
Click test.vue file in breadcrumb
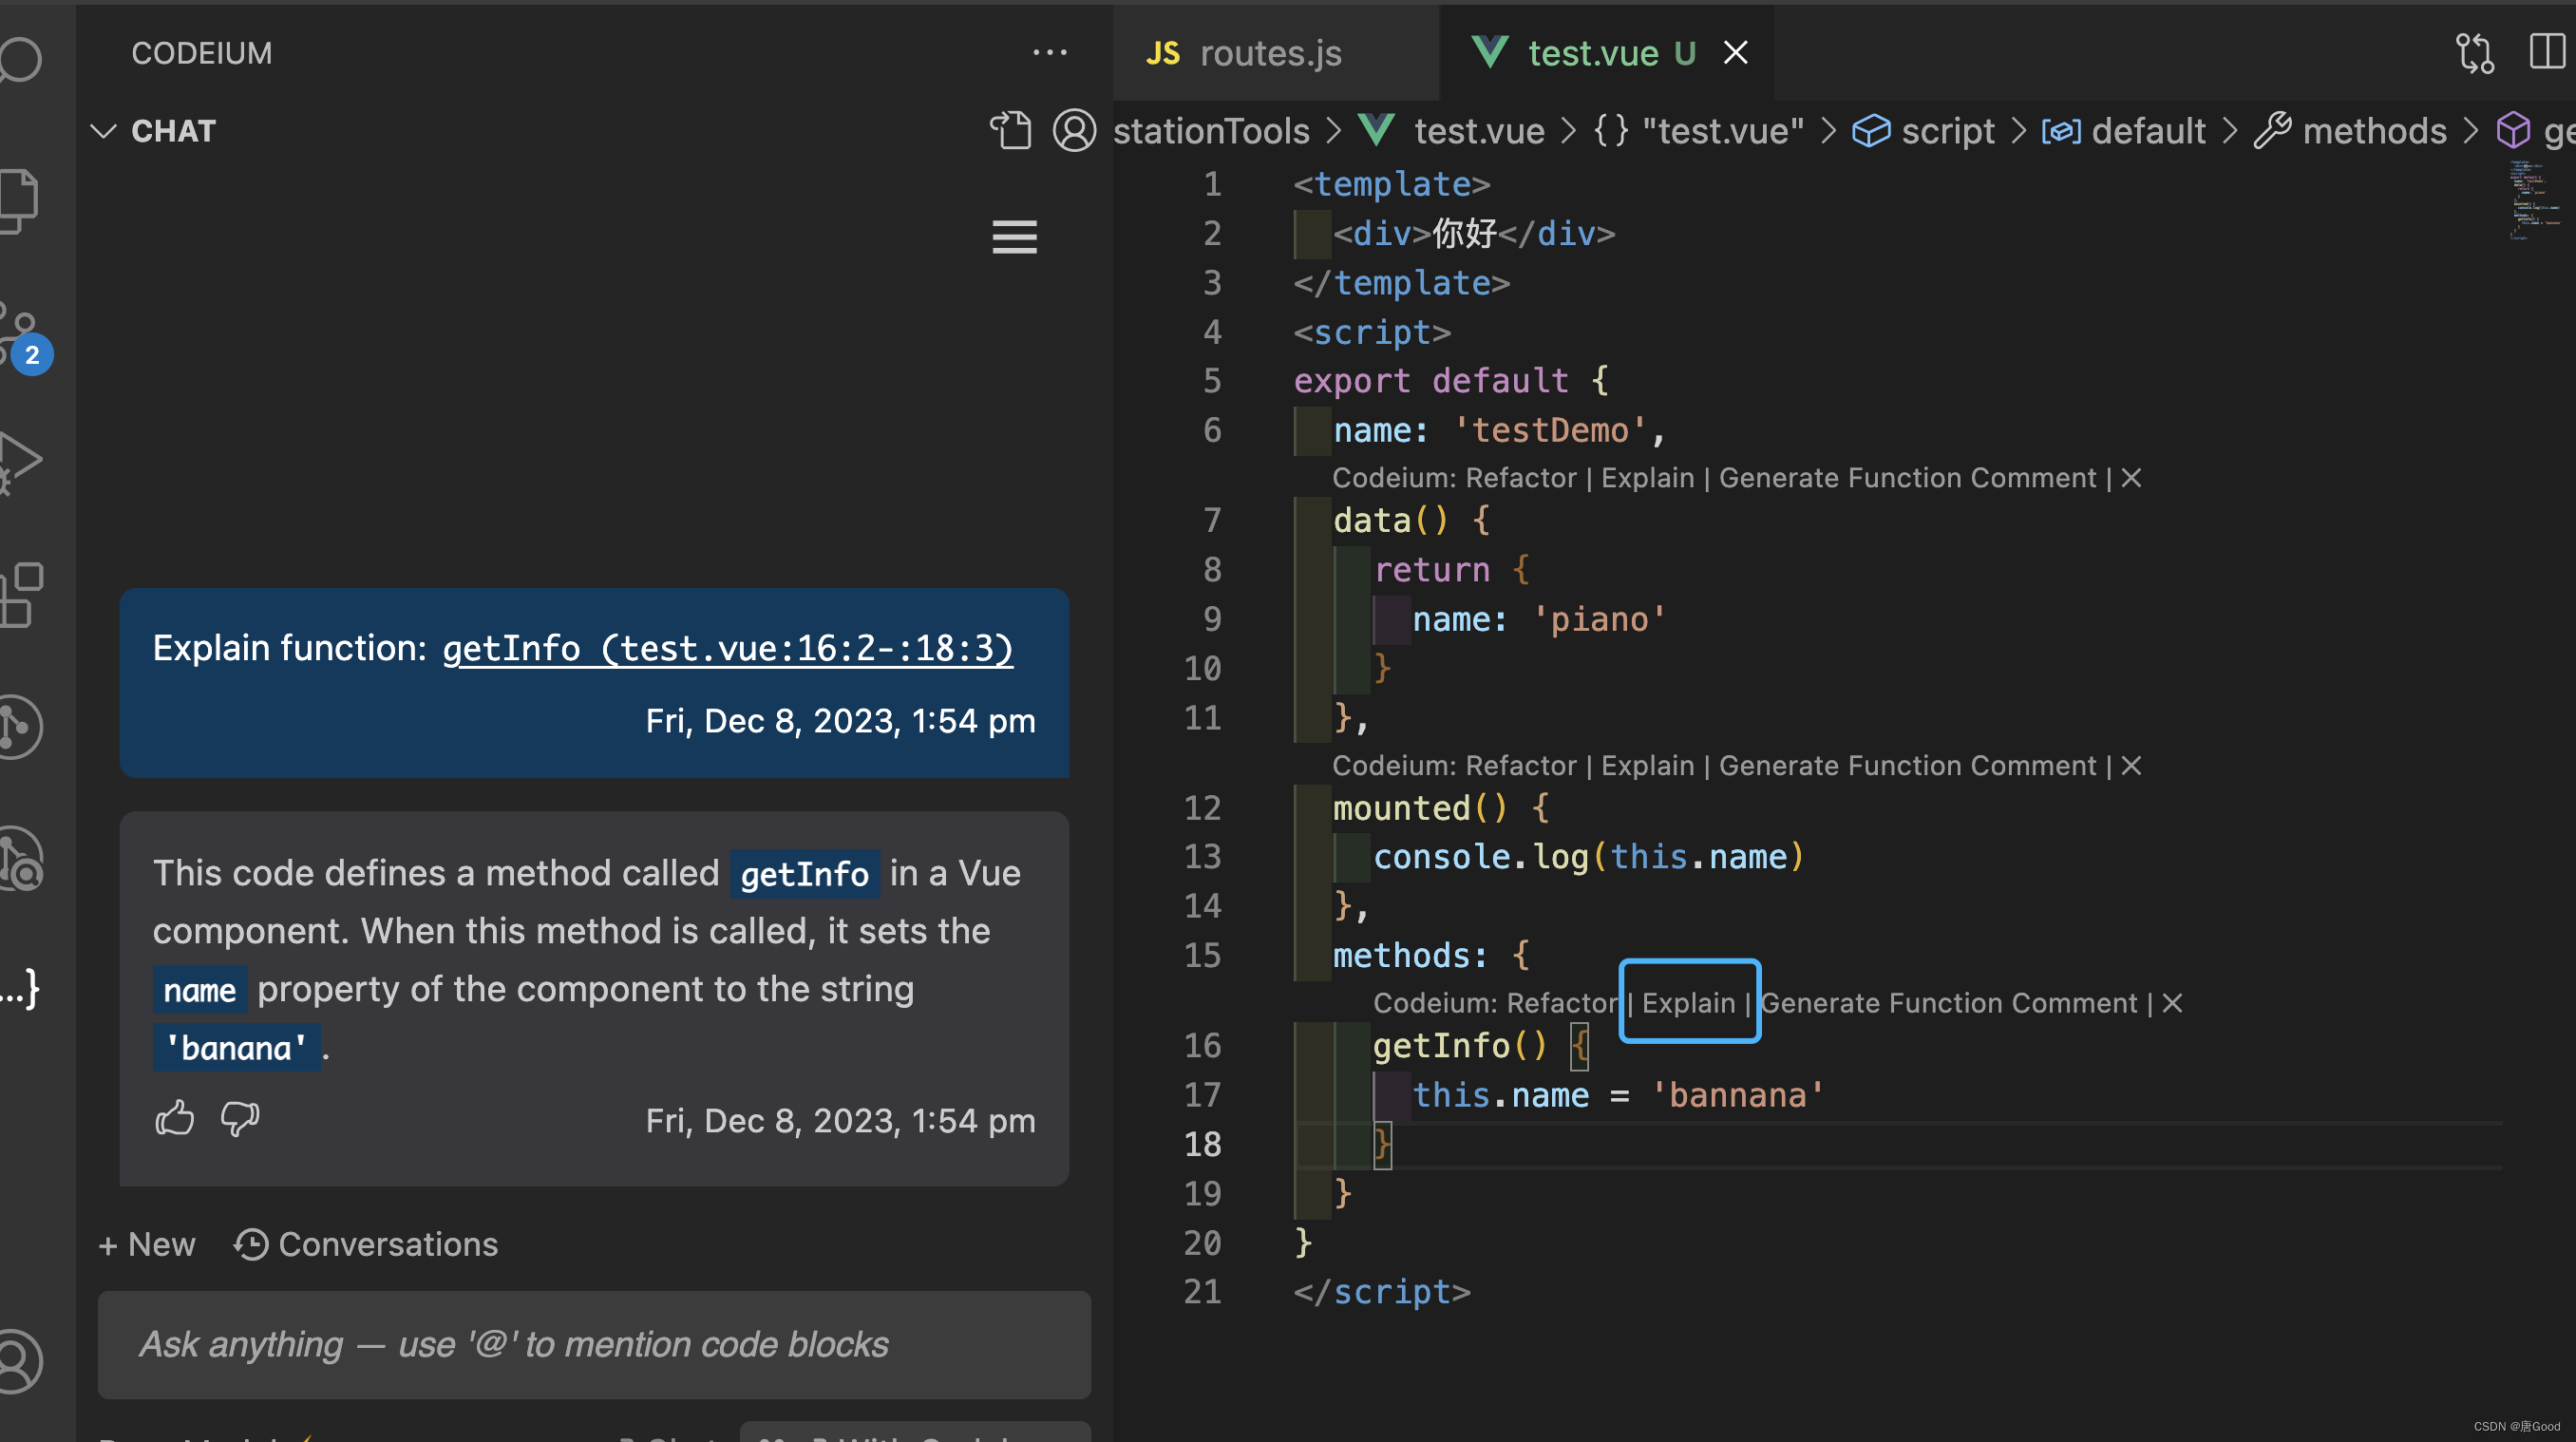coord(1451,131)
